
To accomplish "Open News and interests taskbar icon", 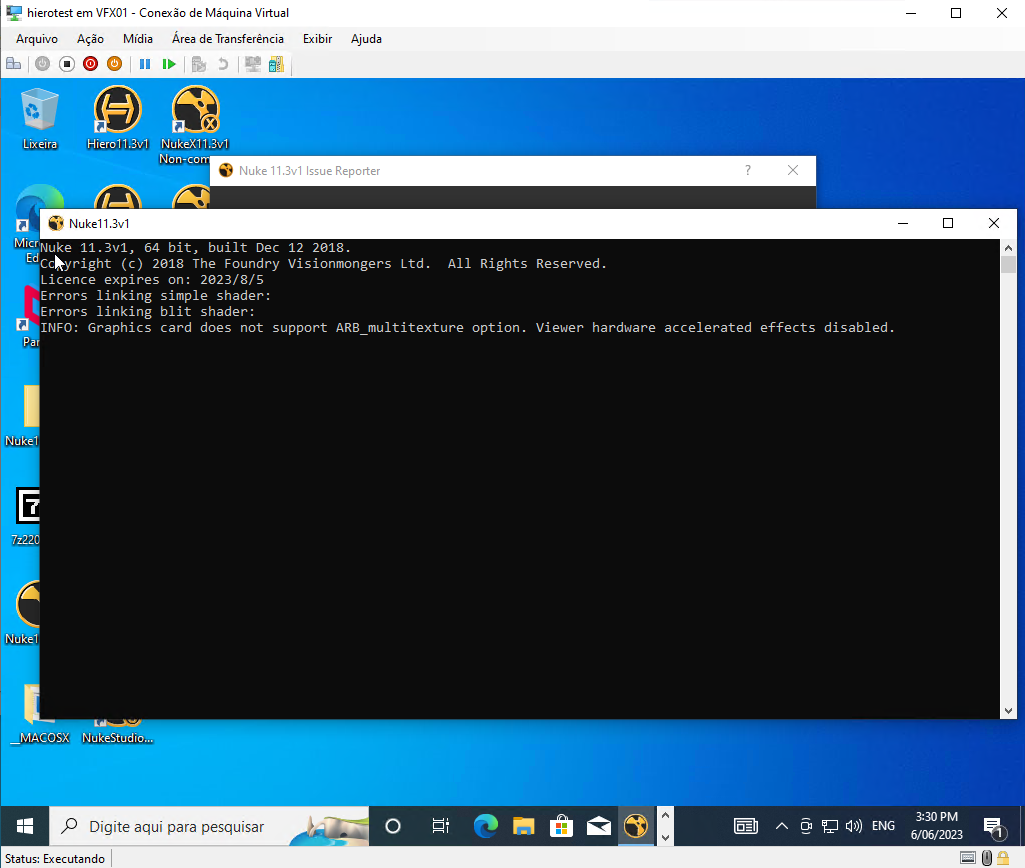I will pyautogui.click(x=745, y=826).
